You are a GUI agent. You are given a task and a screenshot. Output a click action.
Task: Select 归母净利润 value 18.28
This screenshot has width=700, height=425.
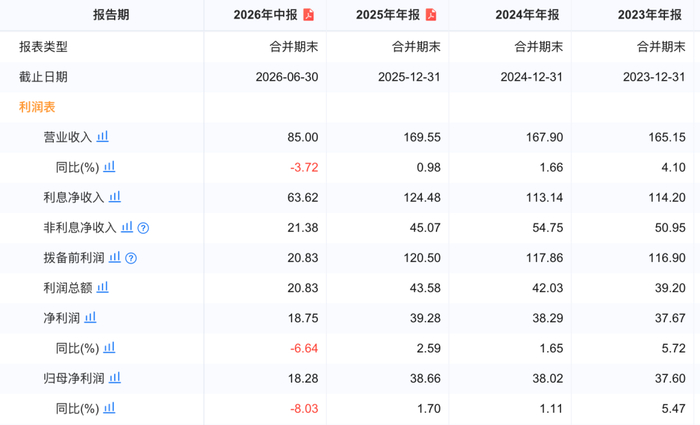coord(303,378)
